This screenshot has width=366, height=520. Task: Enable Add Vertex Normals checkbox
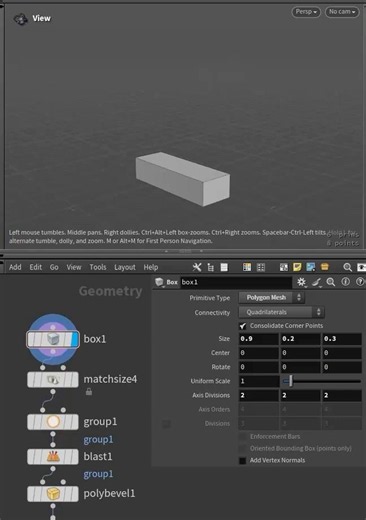(243, 461)
